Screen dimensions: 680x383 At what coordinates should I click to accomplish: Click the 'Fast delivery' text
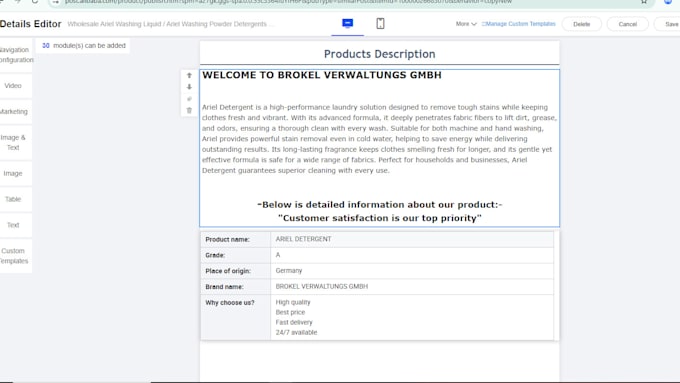[294, 322]
